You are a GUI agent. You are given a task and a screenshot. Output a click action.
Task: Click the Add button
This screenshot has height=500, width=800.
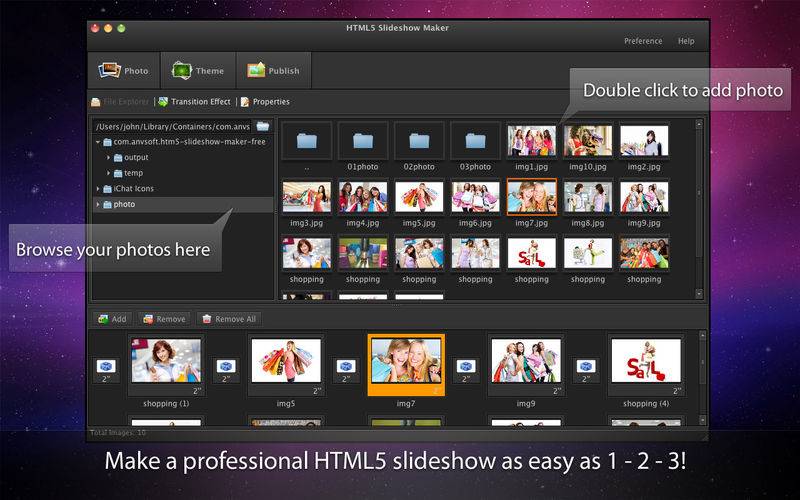point(111,319)
